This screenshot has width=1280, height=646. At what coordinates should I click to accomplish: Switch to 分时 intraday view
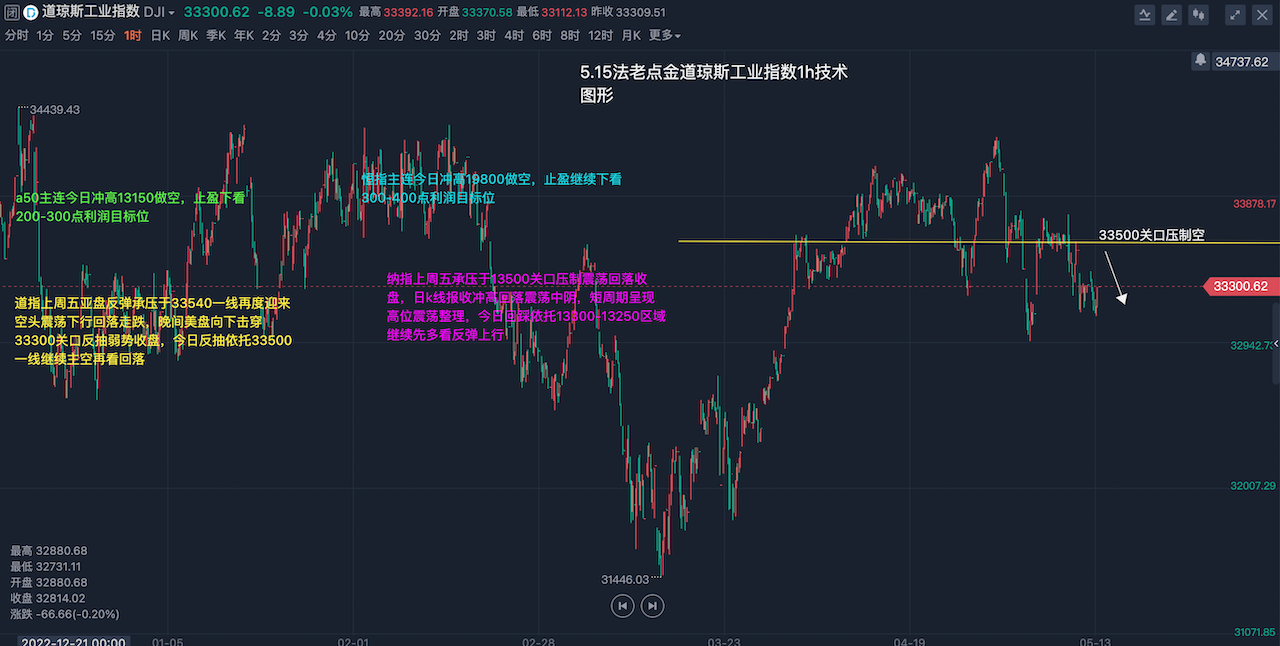click(x=17, y=35)
